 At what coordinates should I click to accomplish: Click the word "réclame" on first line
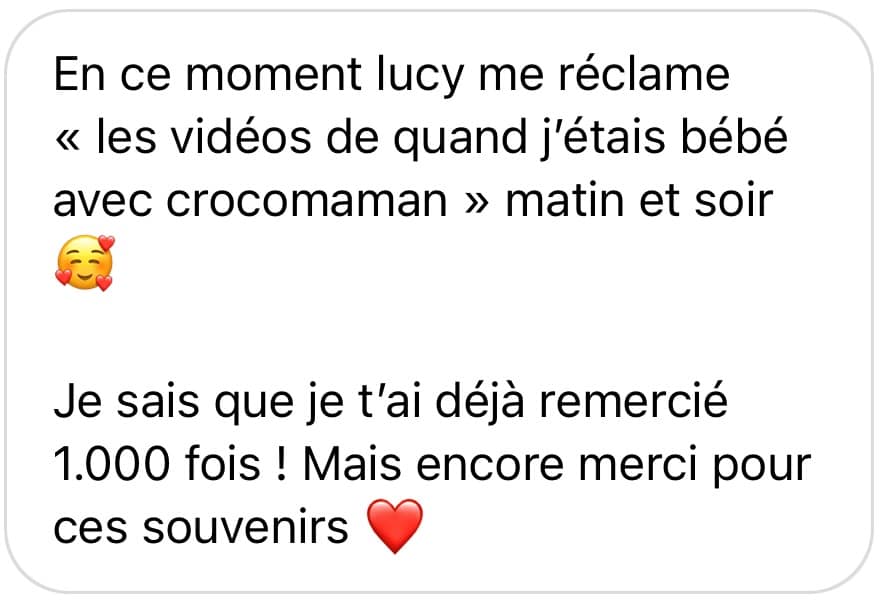pos(644,73)
